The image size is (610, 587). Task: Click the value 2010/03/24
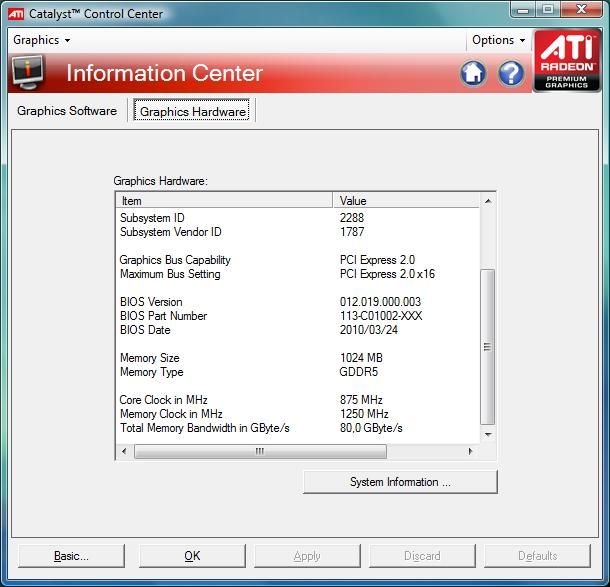coord(368,330)
